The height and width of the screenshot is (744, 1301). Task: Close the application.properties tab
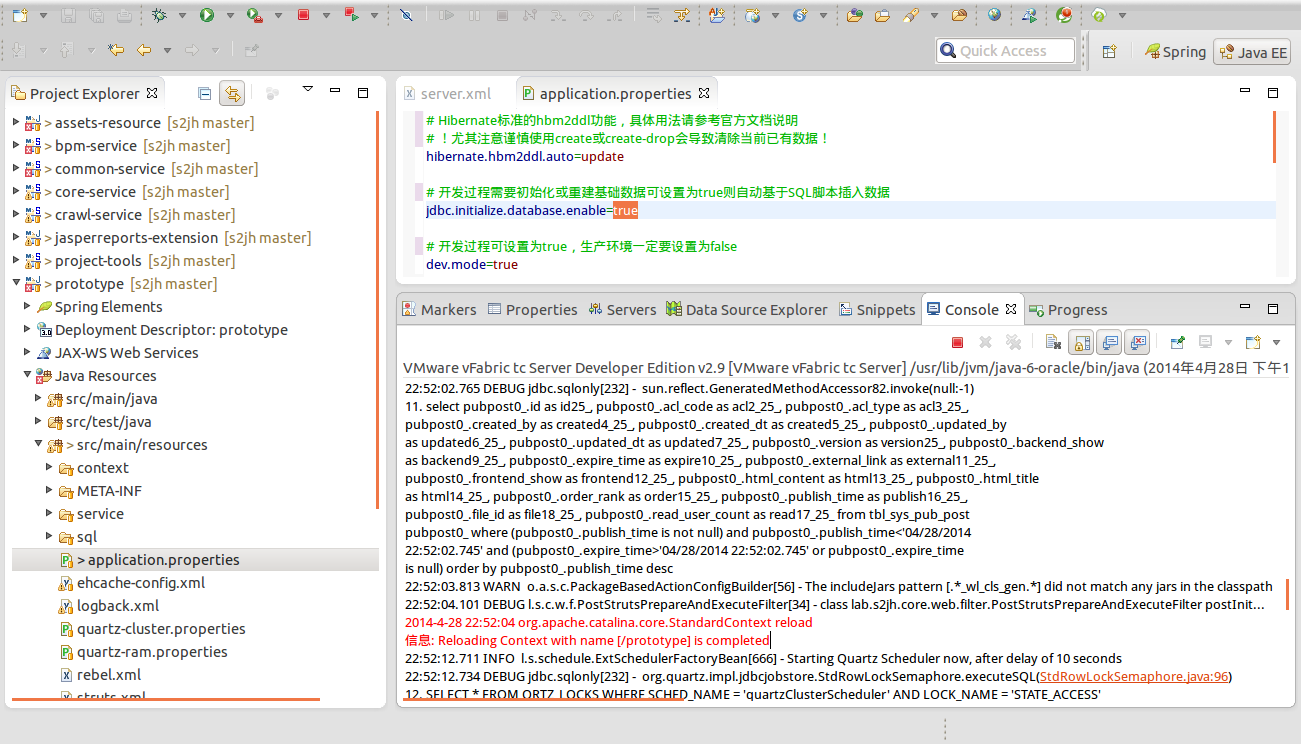pos(705,92)
